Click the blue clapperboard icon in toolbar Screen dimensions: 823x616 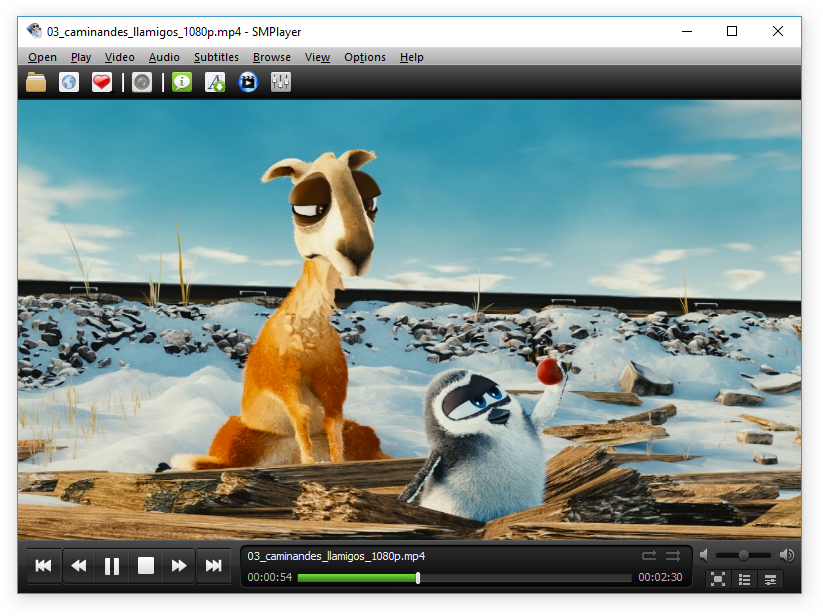tap(248, 83)
